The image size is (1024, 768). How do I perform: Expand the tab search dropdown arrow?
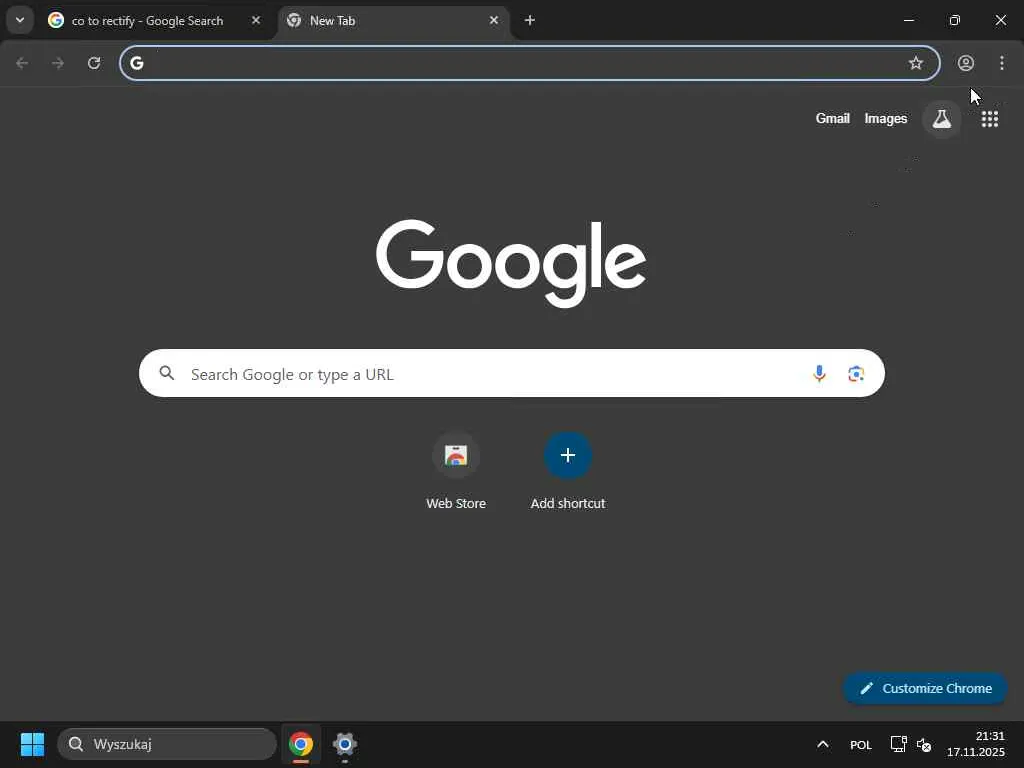click(20, 20)
